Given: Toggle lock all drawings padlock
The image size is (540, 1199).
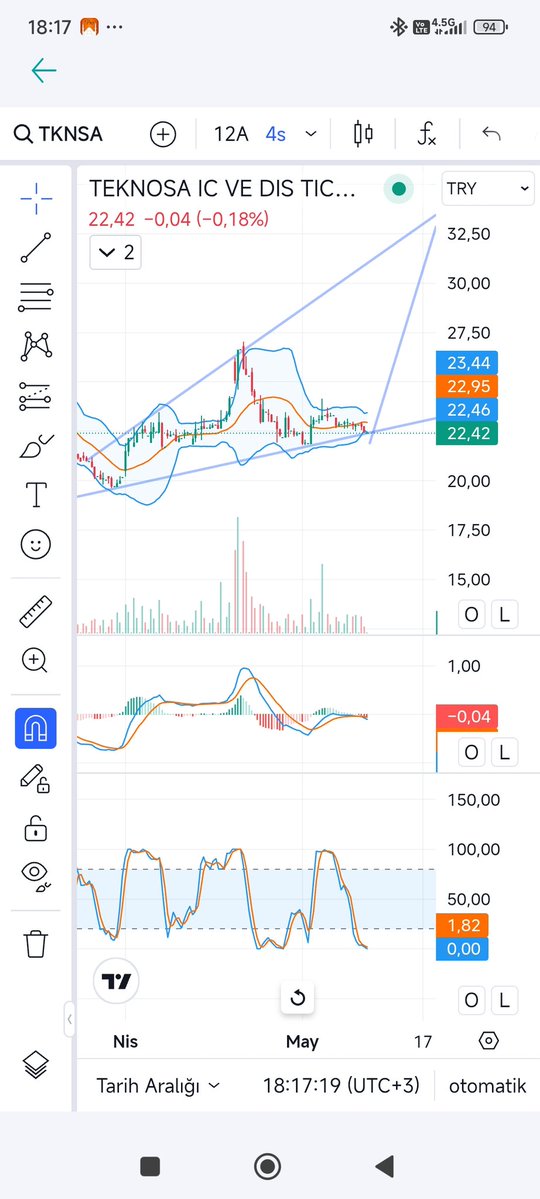Looking at the screenshot, I should click(x=36, y=828).
